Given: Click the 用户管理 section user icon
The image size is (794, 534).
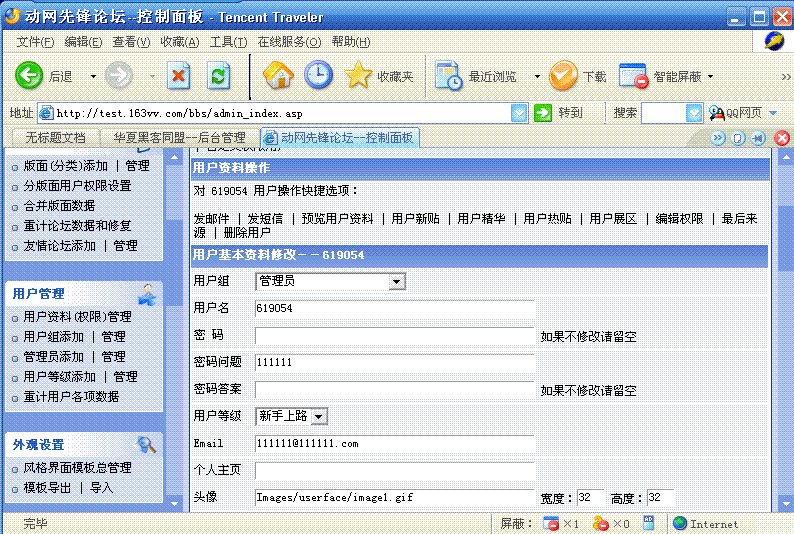Looking at the screenshot, I should pos(147,295).
